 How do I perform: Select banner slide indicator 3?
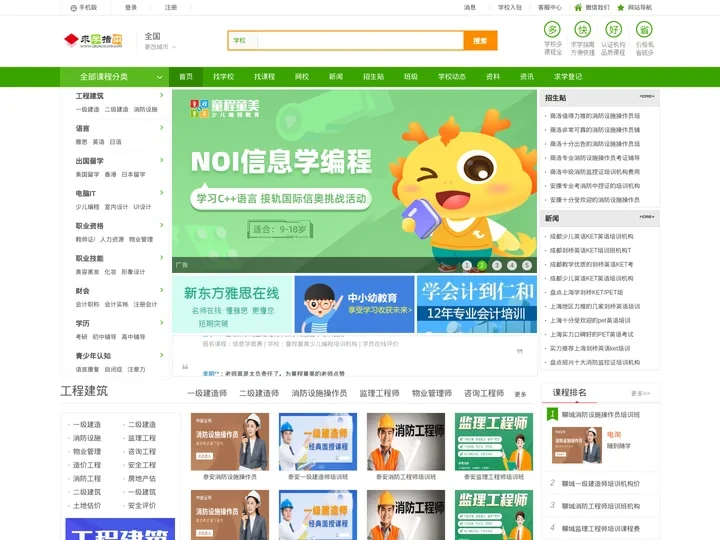click(497, 265)
